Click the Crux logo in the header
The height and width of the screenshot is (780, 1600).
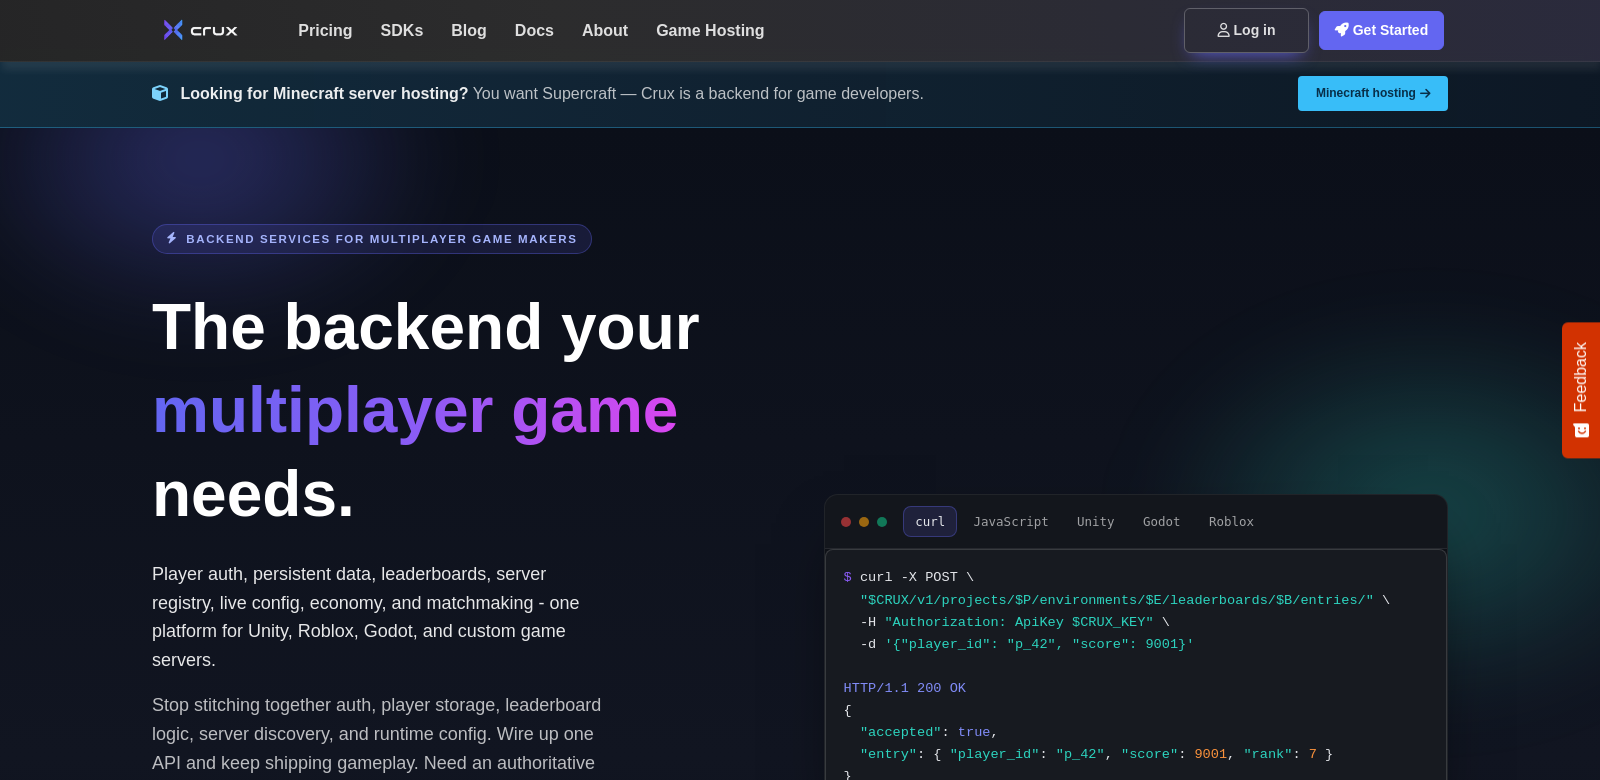200,30
